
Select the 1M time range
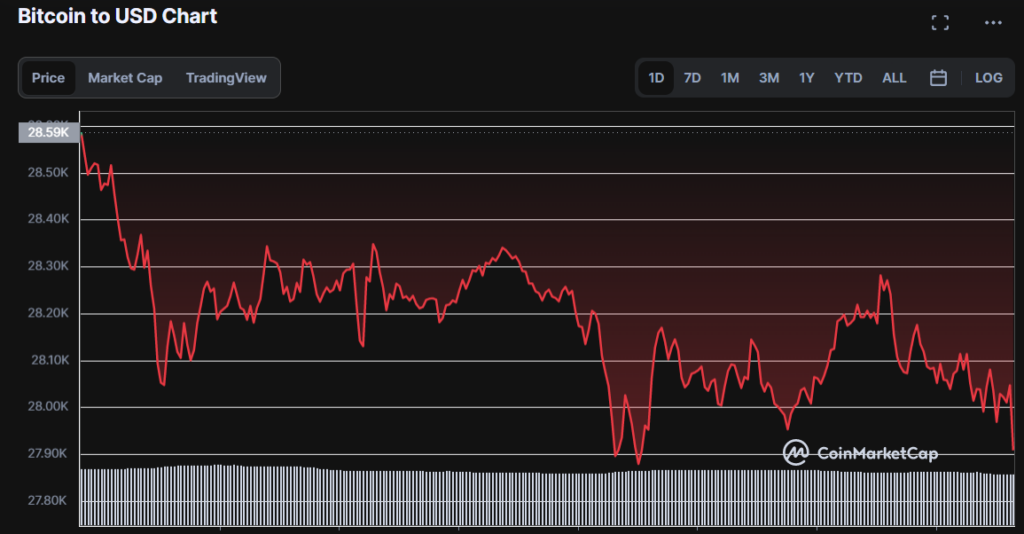coord(729,78)
